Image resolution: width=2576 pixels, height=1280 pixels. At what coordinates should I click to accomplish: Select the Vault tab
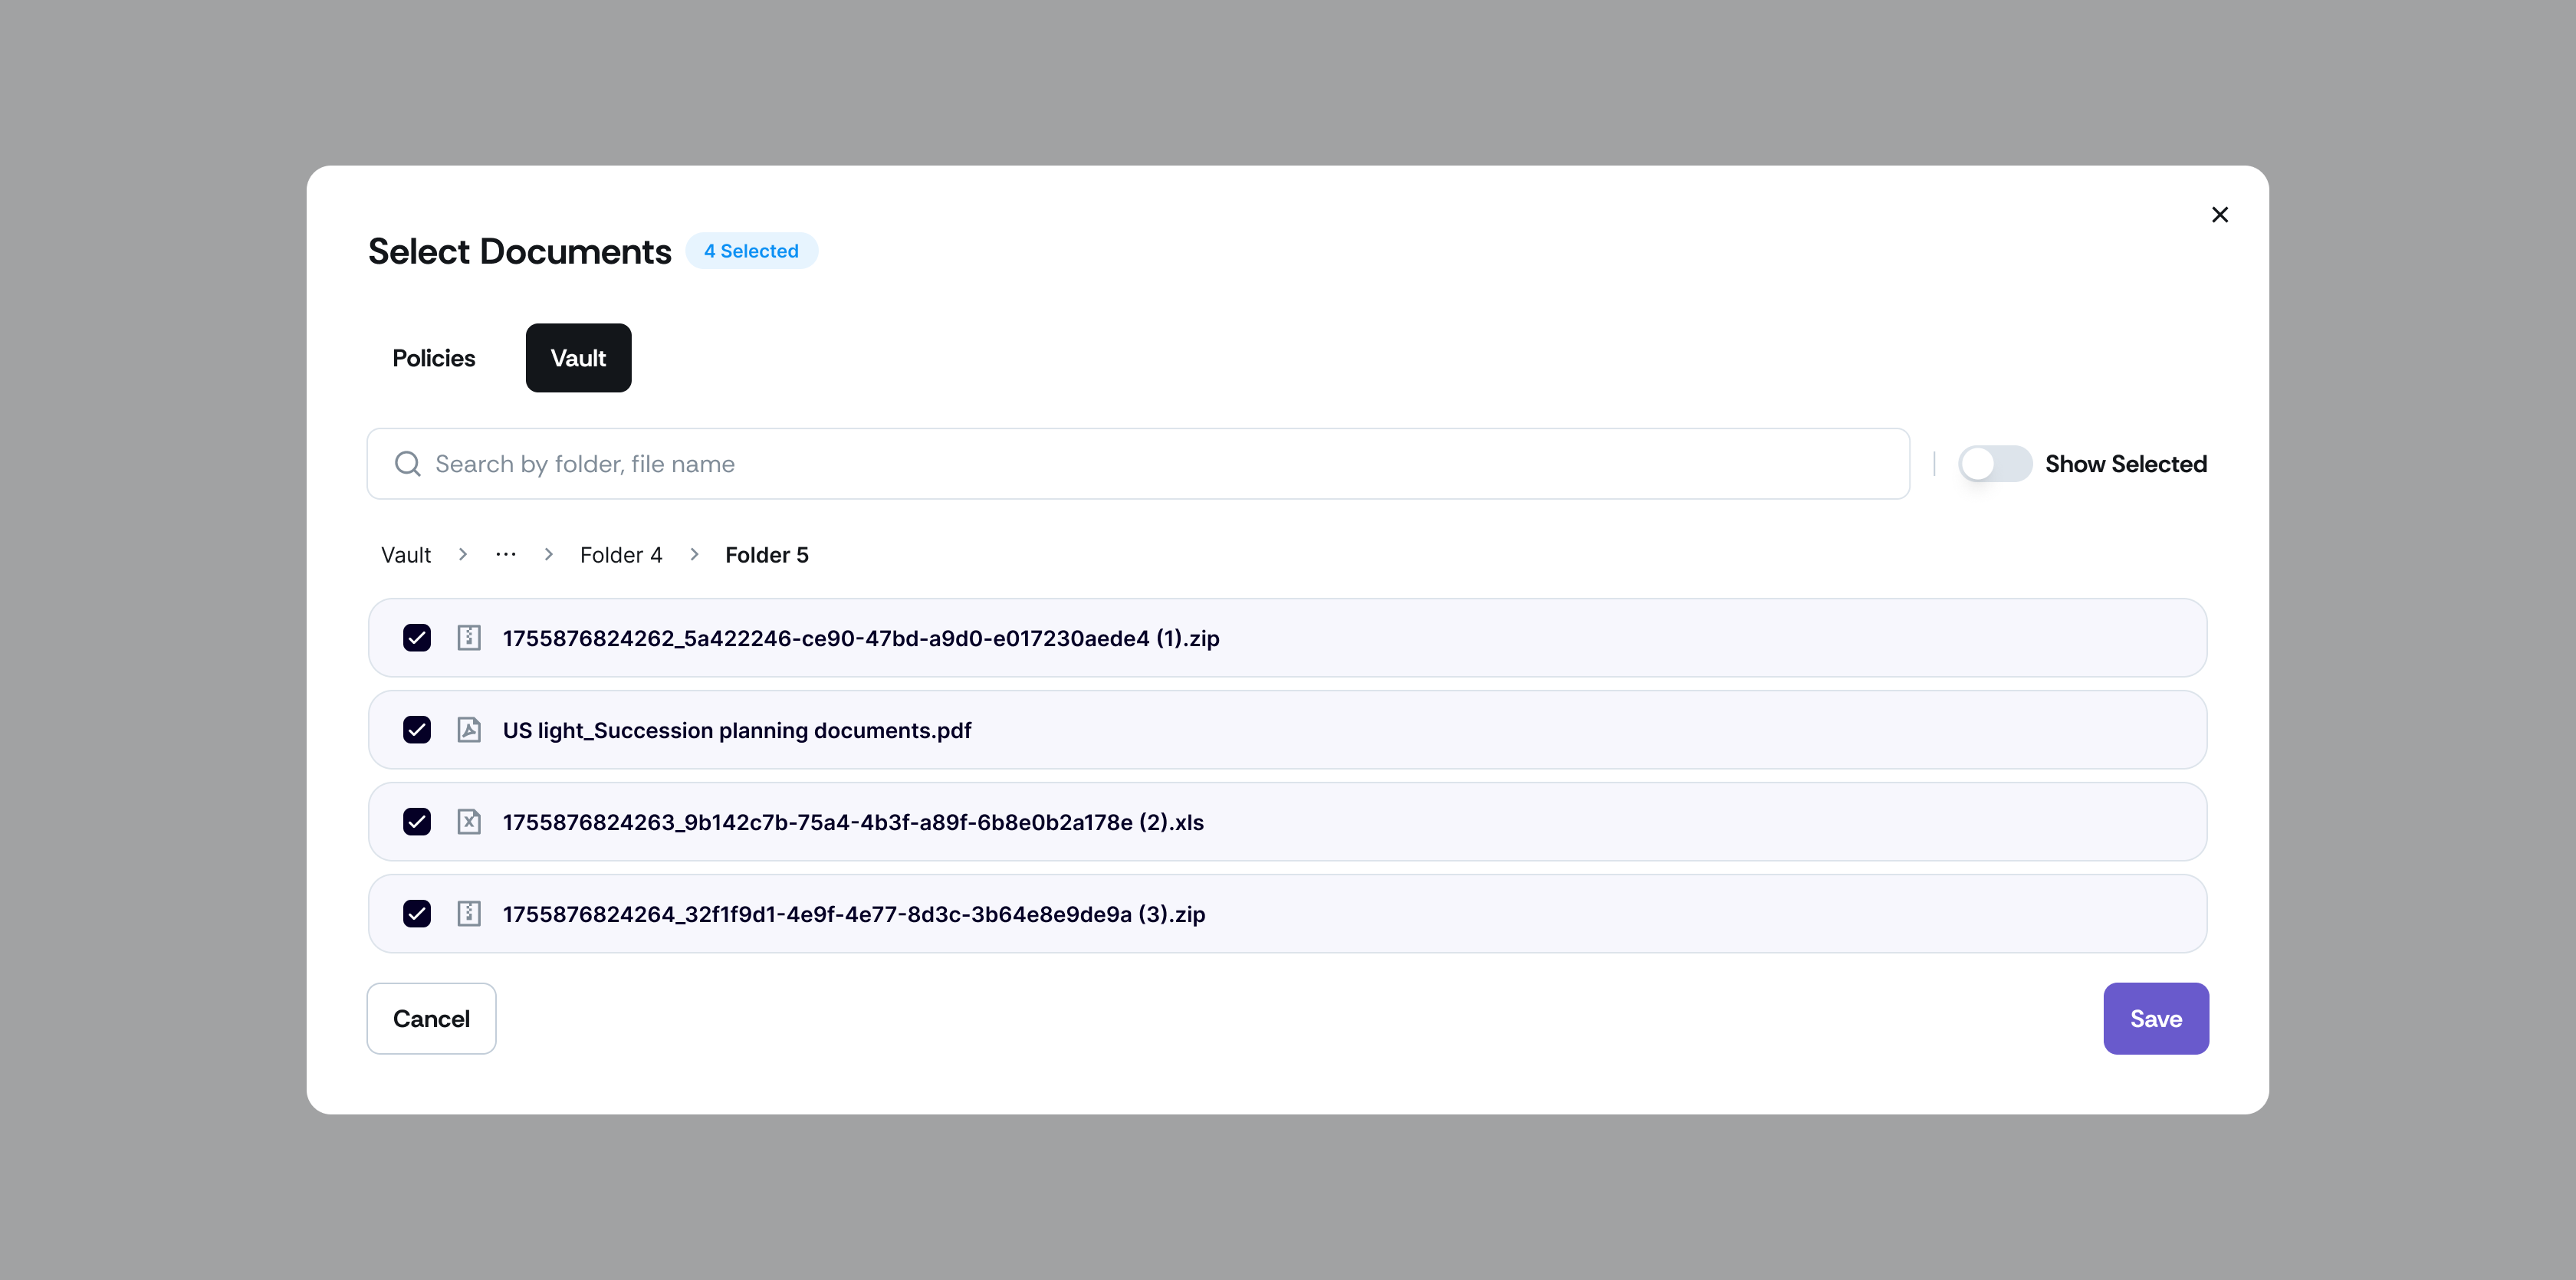(578, 358)
